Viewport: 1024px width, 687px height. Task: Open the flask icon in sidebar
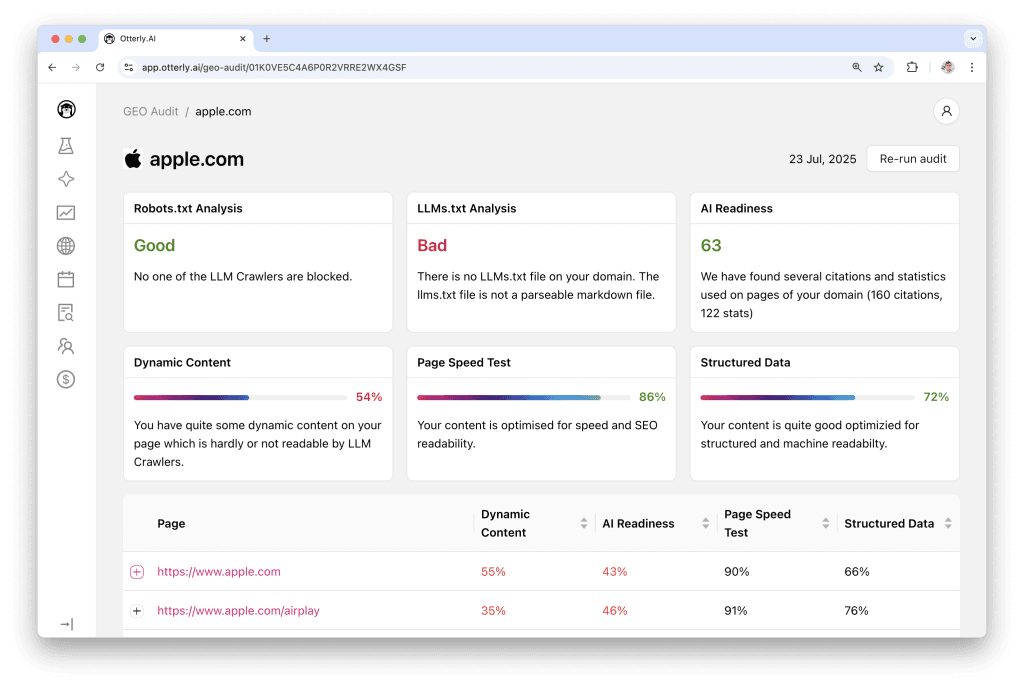pyautogui.click(x=66, y=146)
